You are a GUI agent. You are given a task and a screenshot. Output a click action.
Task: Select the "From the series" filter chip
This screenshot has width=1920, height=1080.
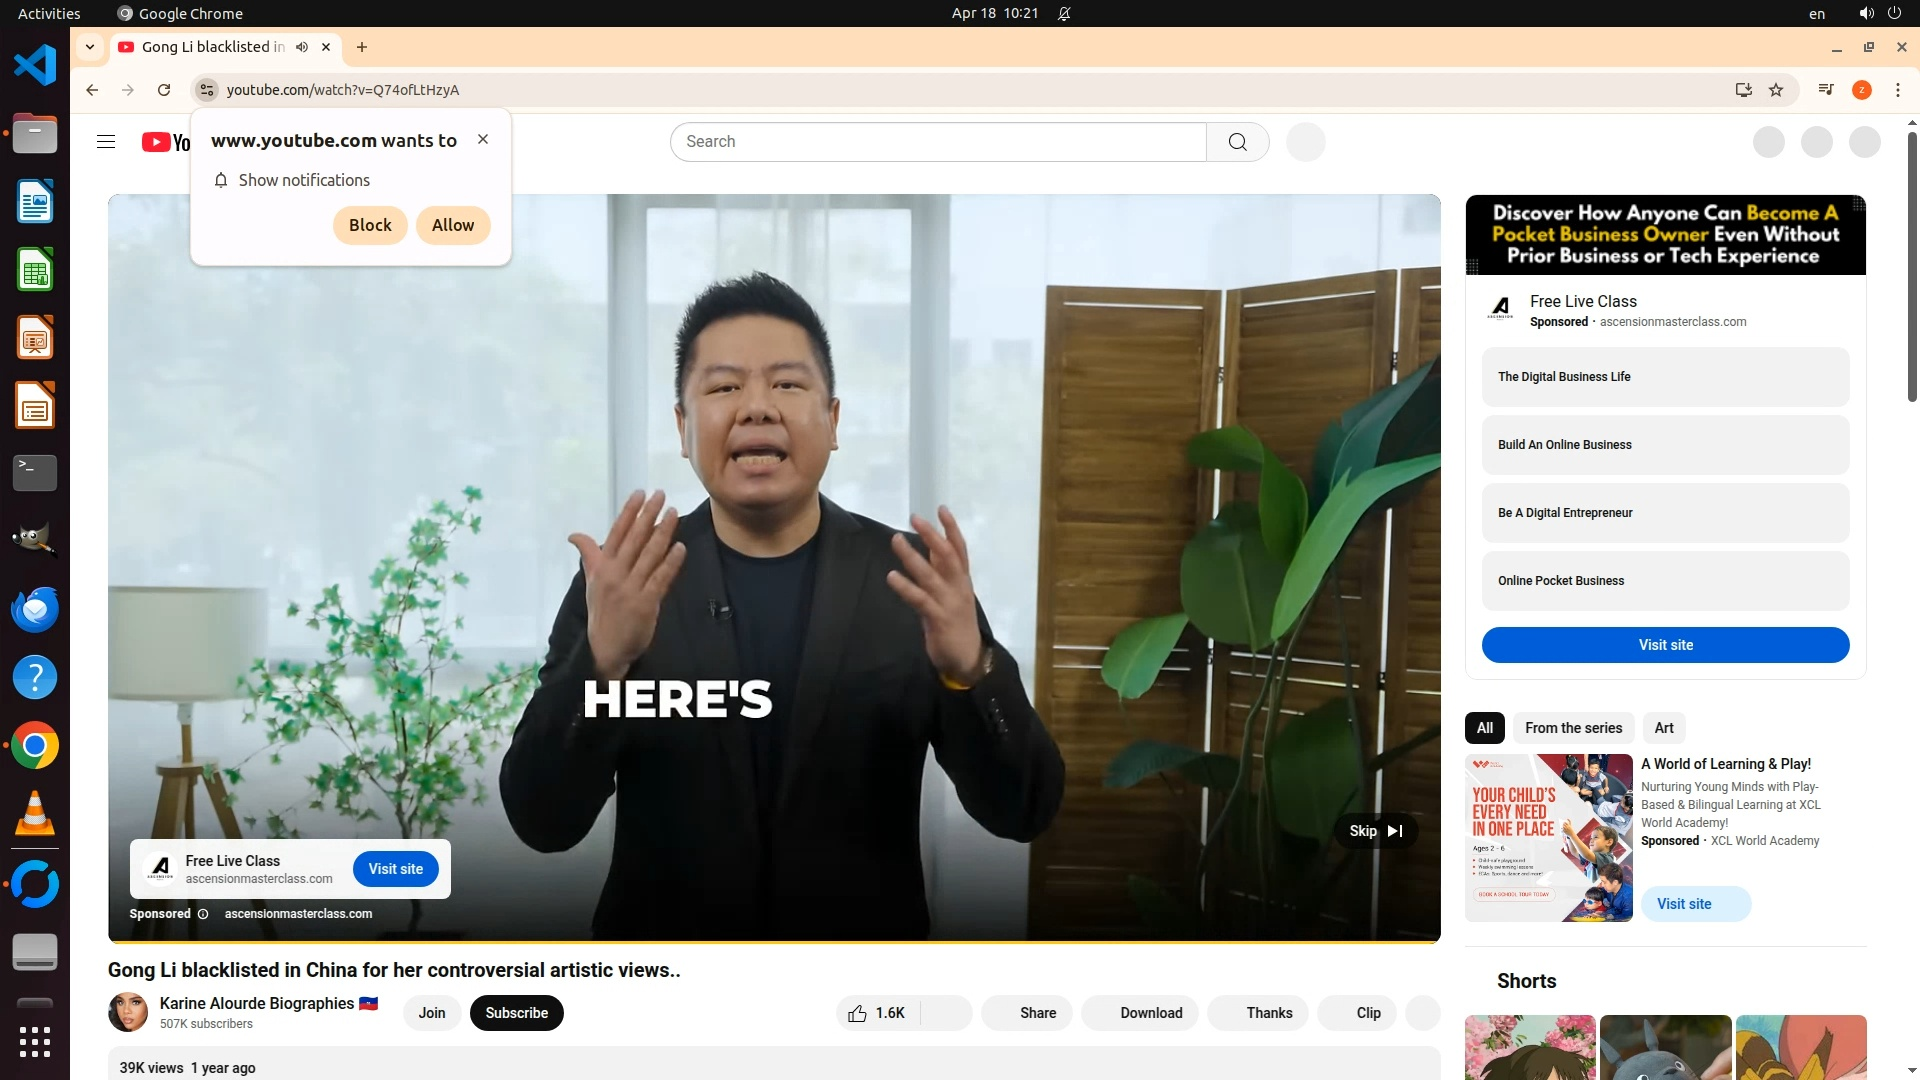tap(1573, 728)
